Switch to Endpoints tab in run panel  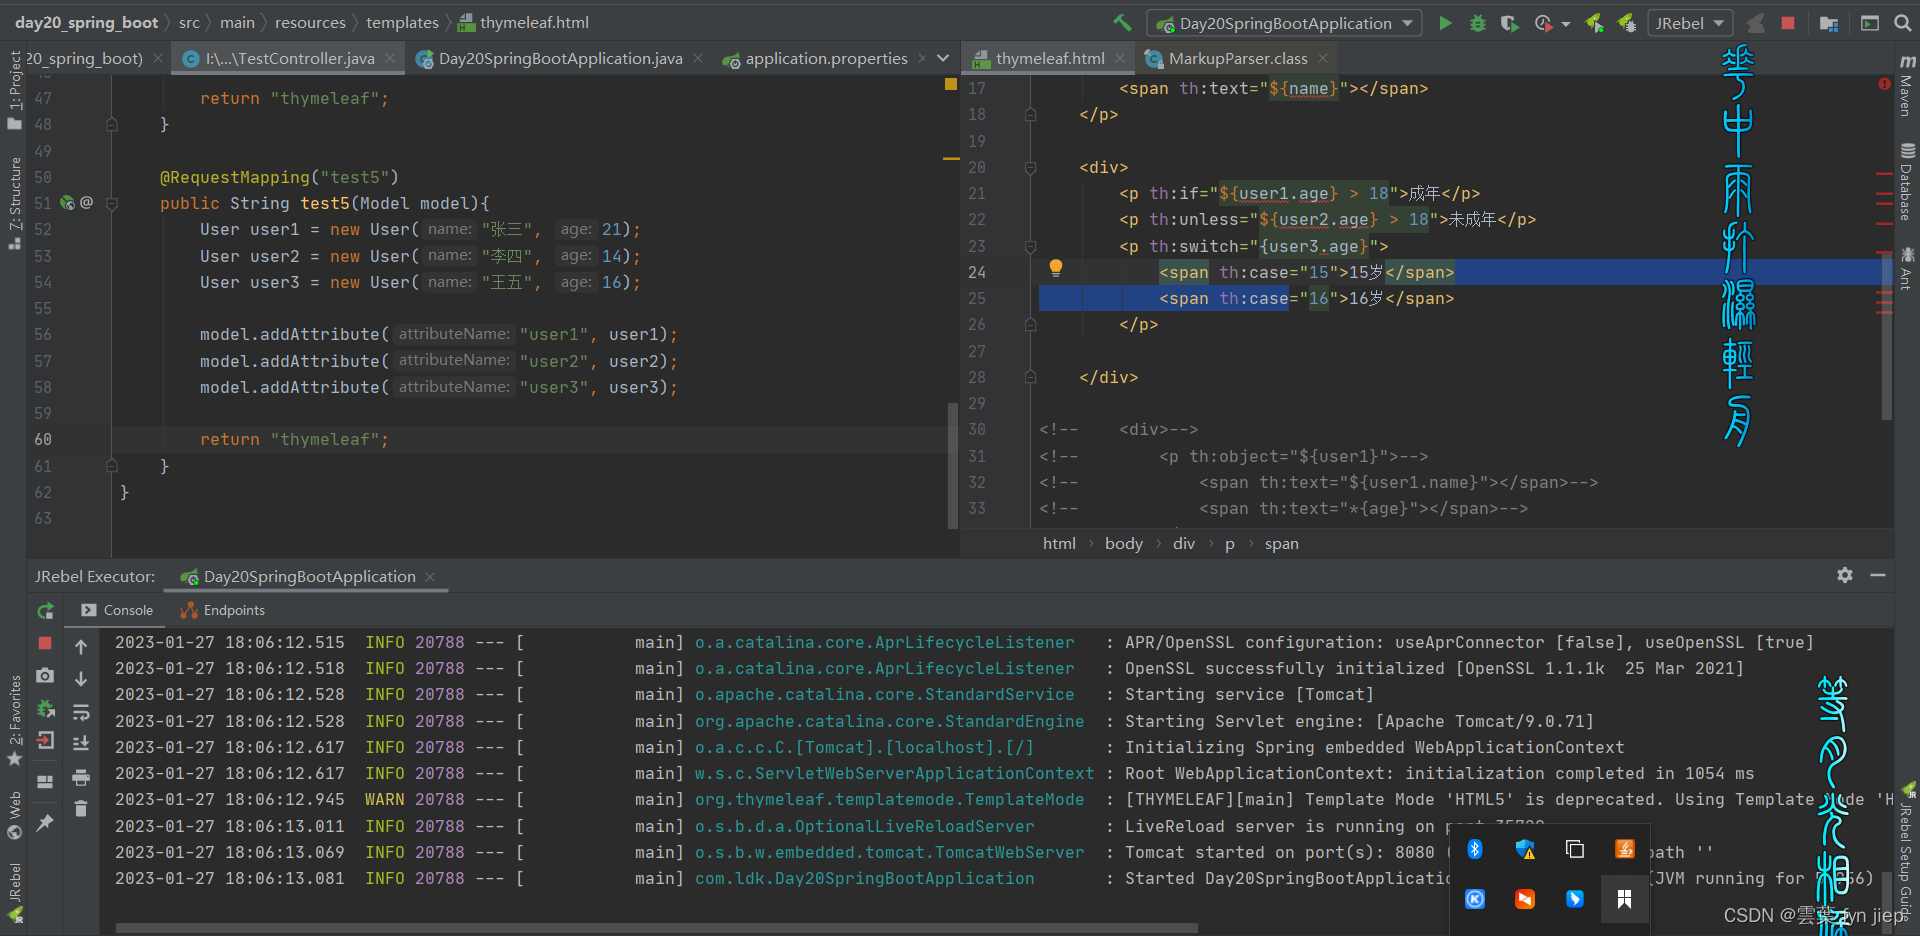pos(223,610)
